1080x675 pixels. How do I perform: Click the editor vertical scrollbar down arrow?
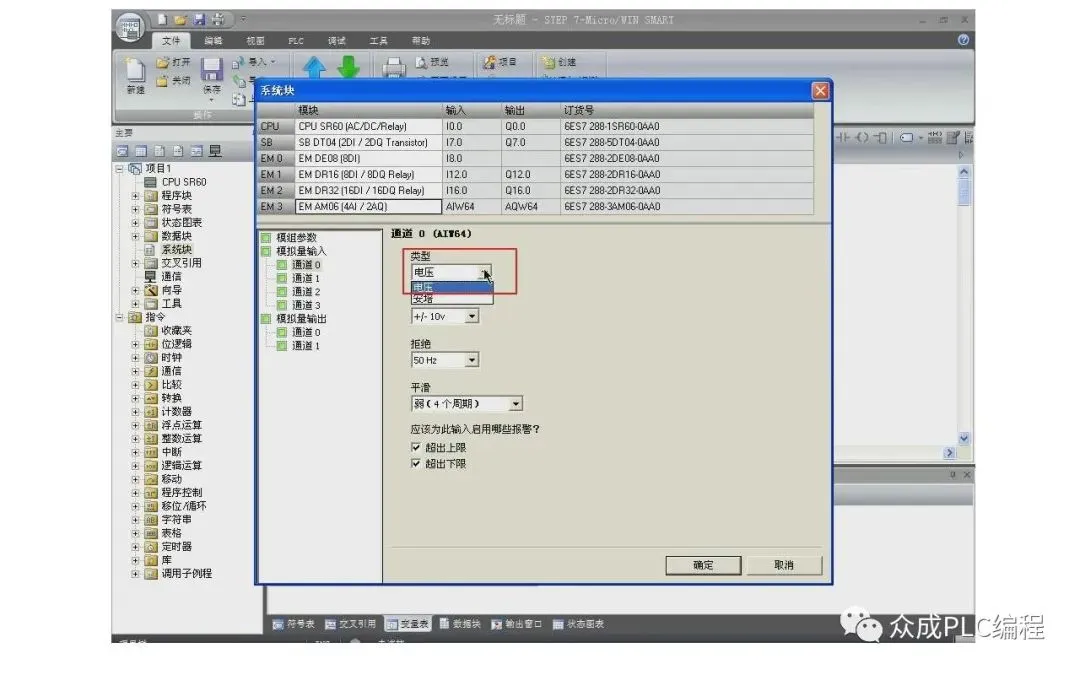(x=964, y=438)
